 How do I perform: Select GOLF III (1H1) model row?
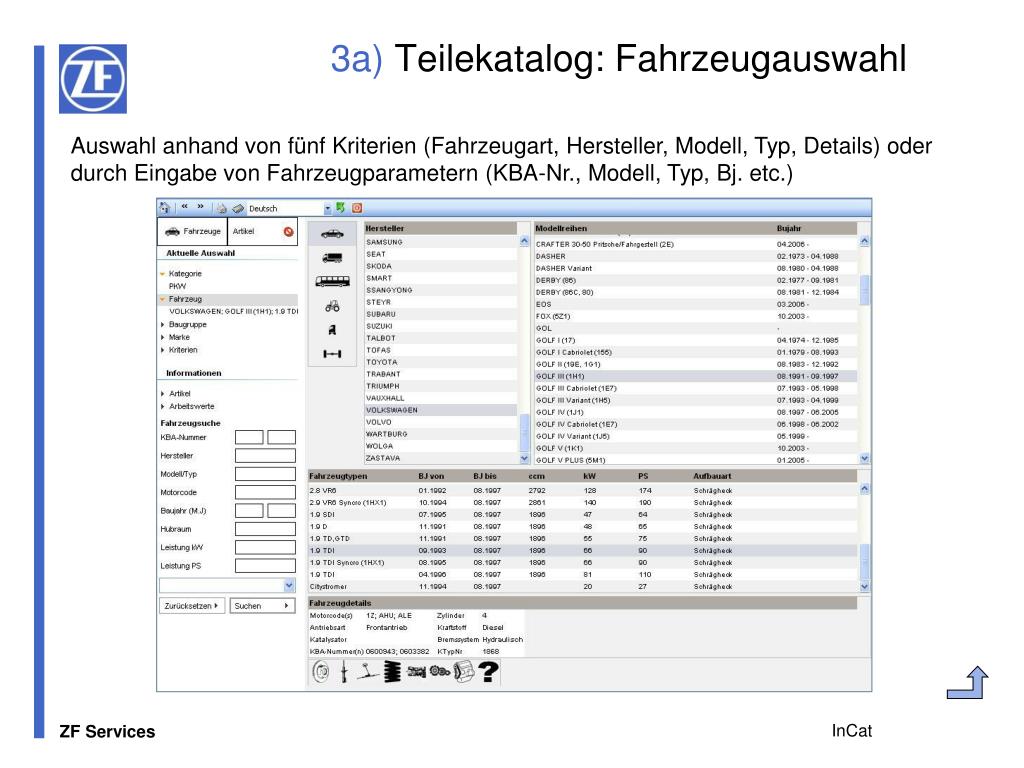pyautogui.click(x=696, y=376)
